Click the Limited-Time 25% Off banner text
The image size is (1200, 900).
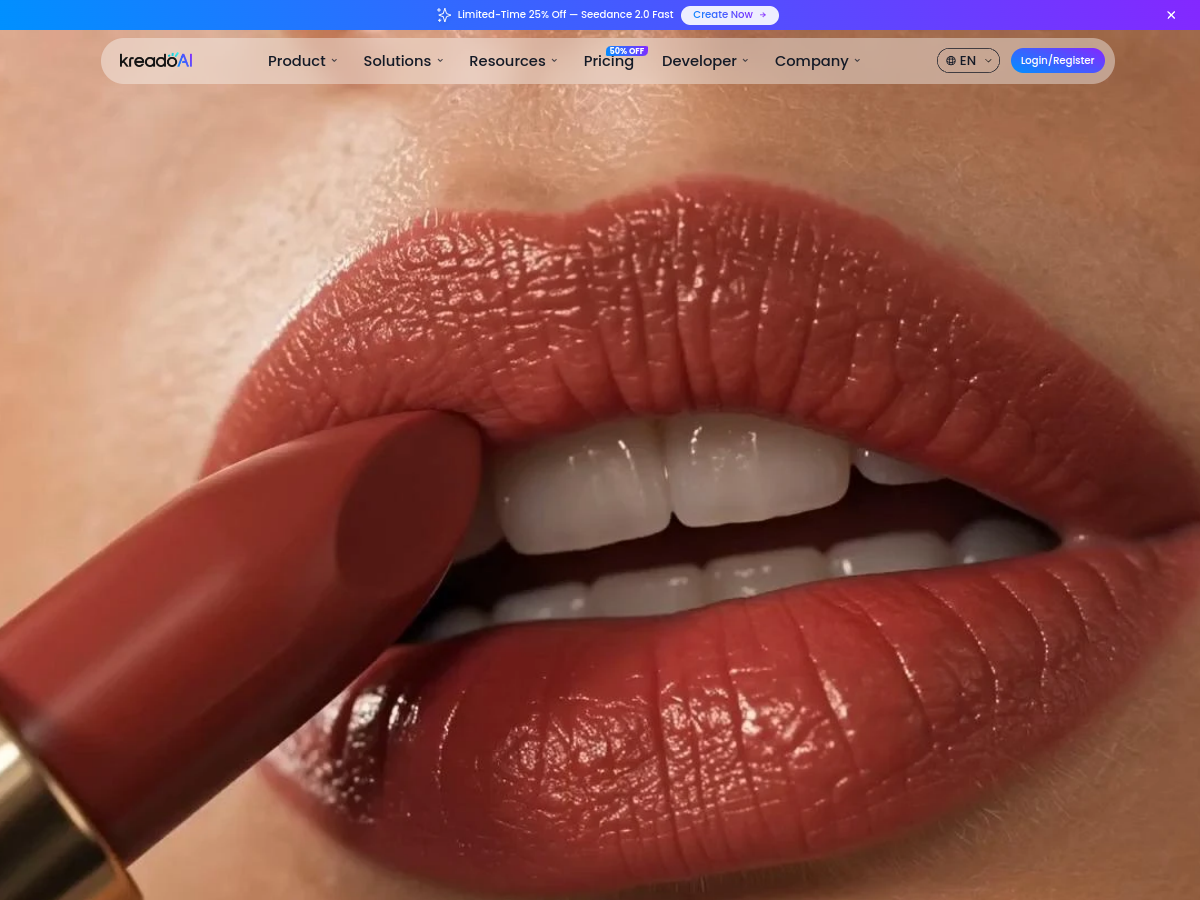pos(566,15)
